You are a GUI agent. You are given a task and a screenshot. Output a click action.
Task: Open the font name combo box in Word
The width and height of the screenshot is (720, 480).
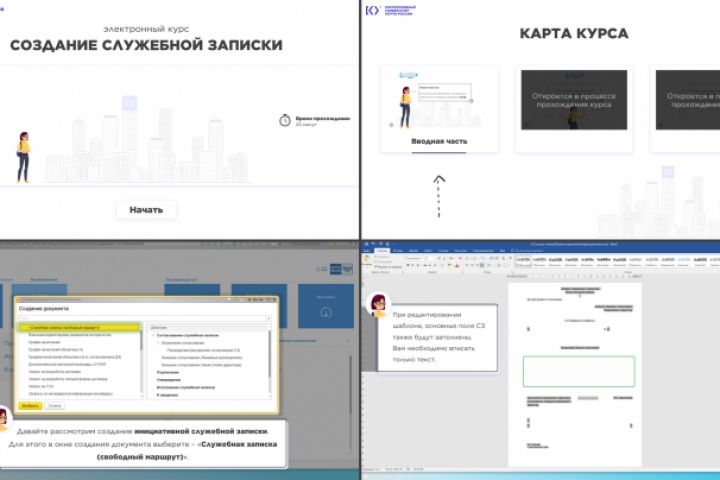pos(414,258)
